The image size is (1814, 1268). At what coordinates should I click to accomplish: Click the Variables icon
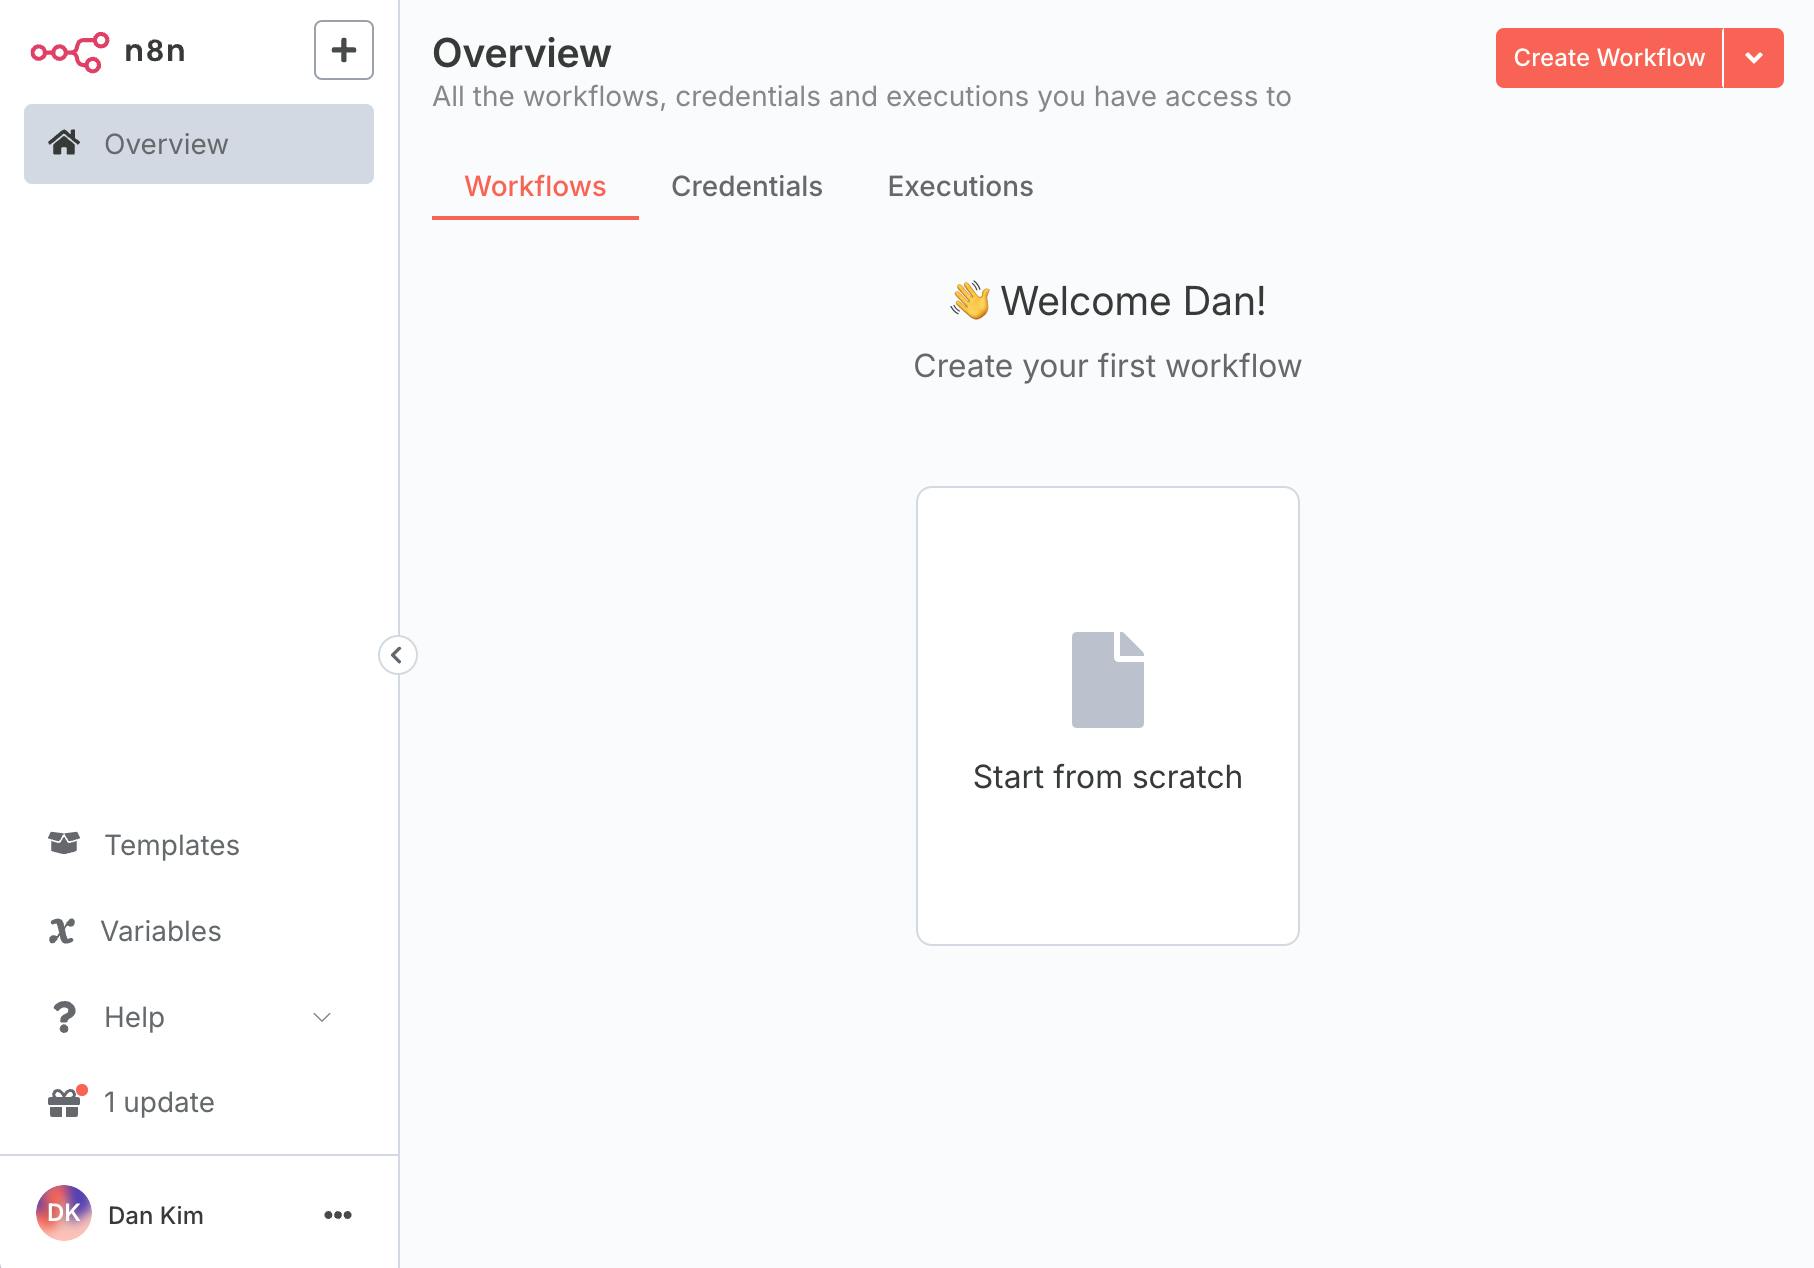tap(62, 931)
